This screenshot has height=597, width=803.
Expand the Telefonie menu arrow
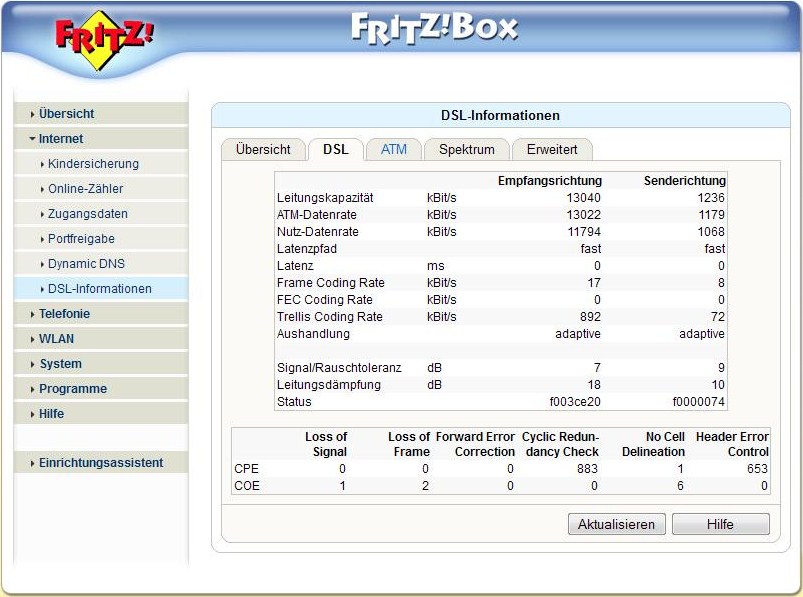tap(33, 314)
